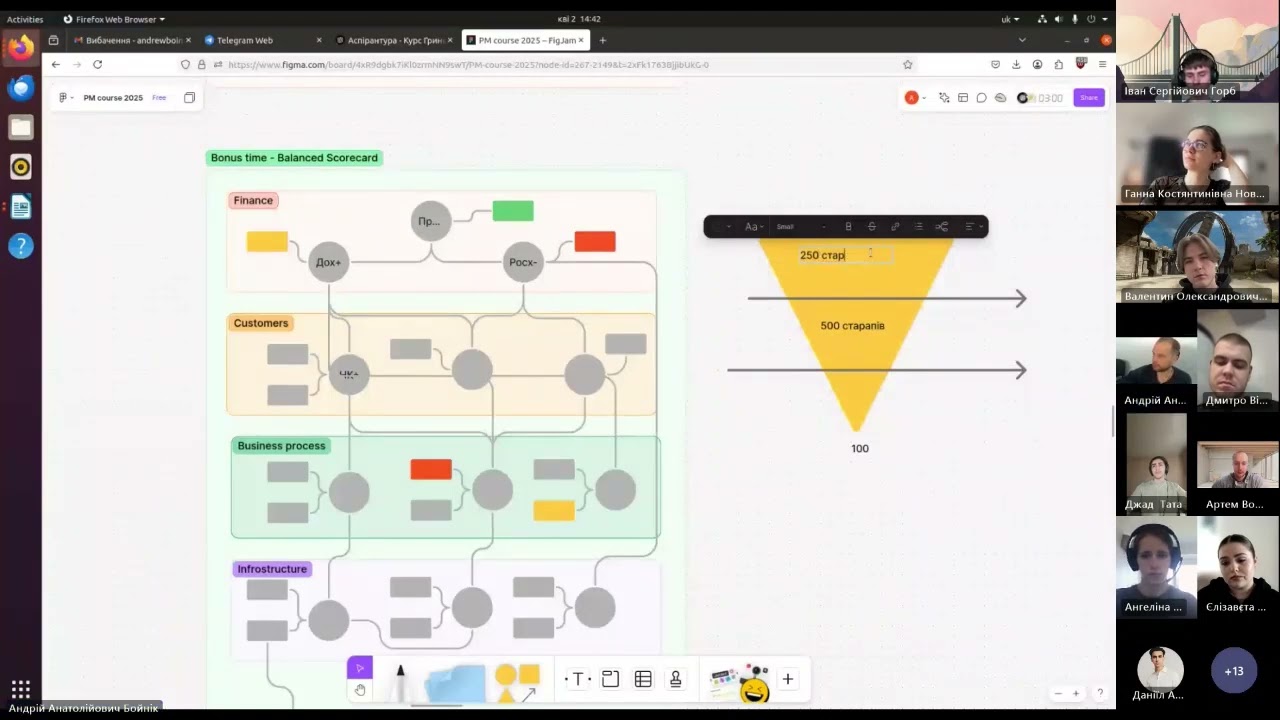Image resolution: width=1280 pixels, height=720 pixels.
Task: Open the text color dropdown
Action: (x=722, y=227)
